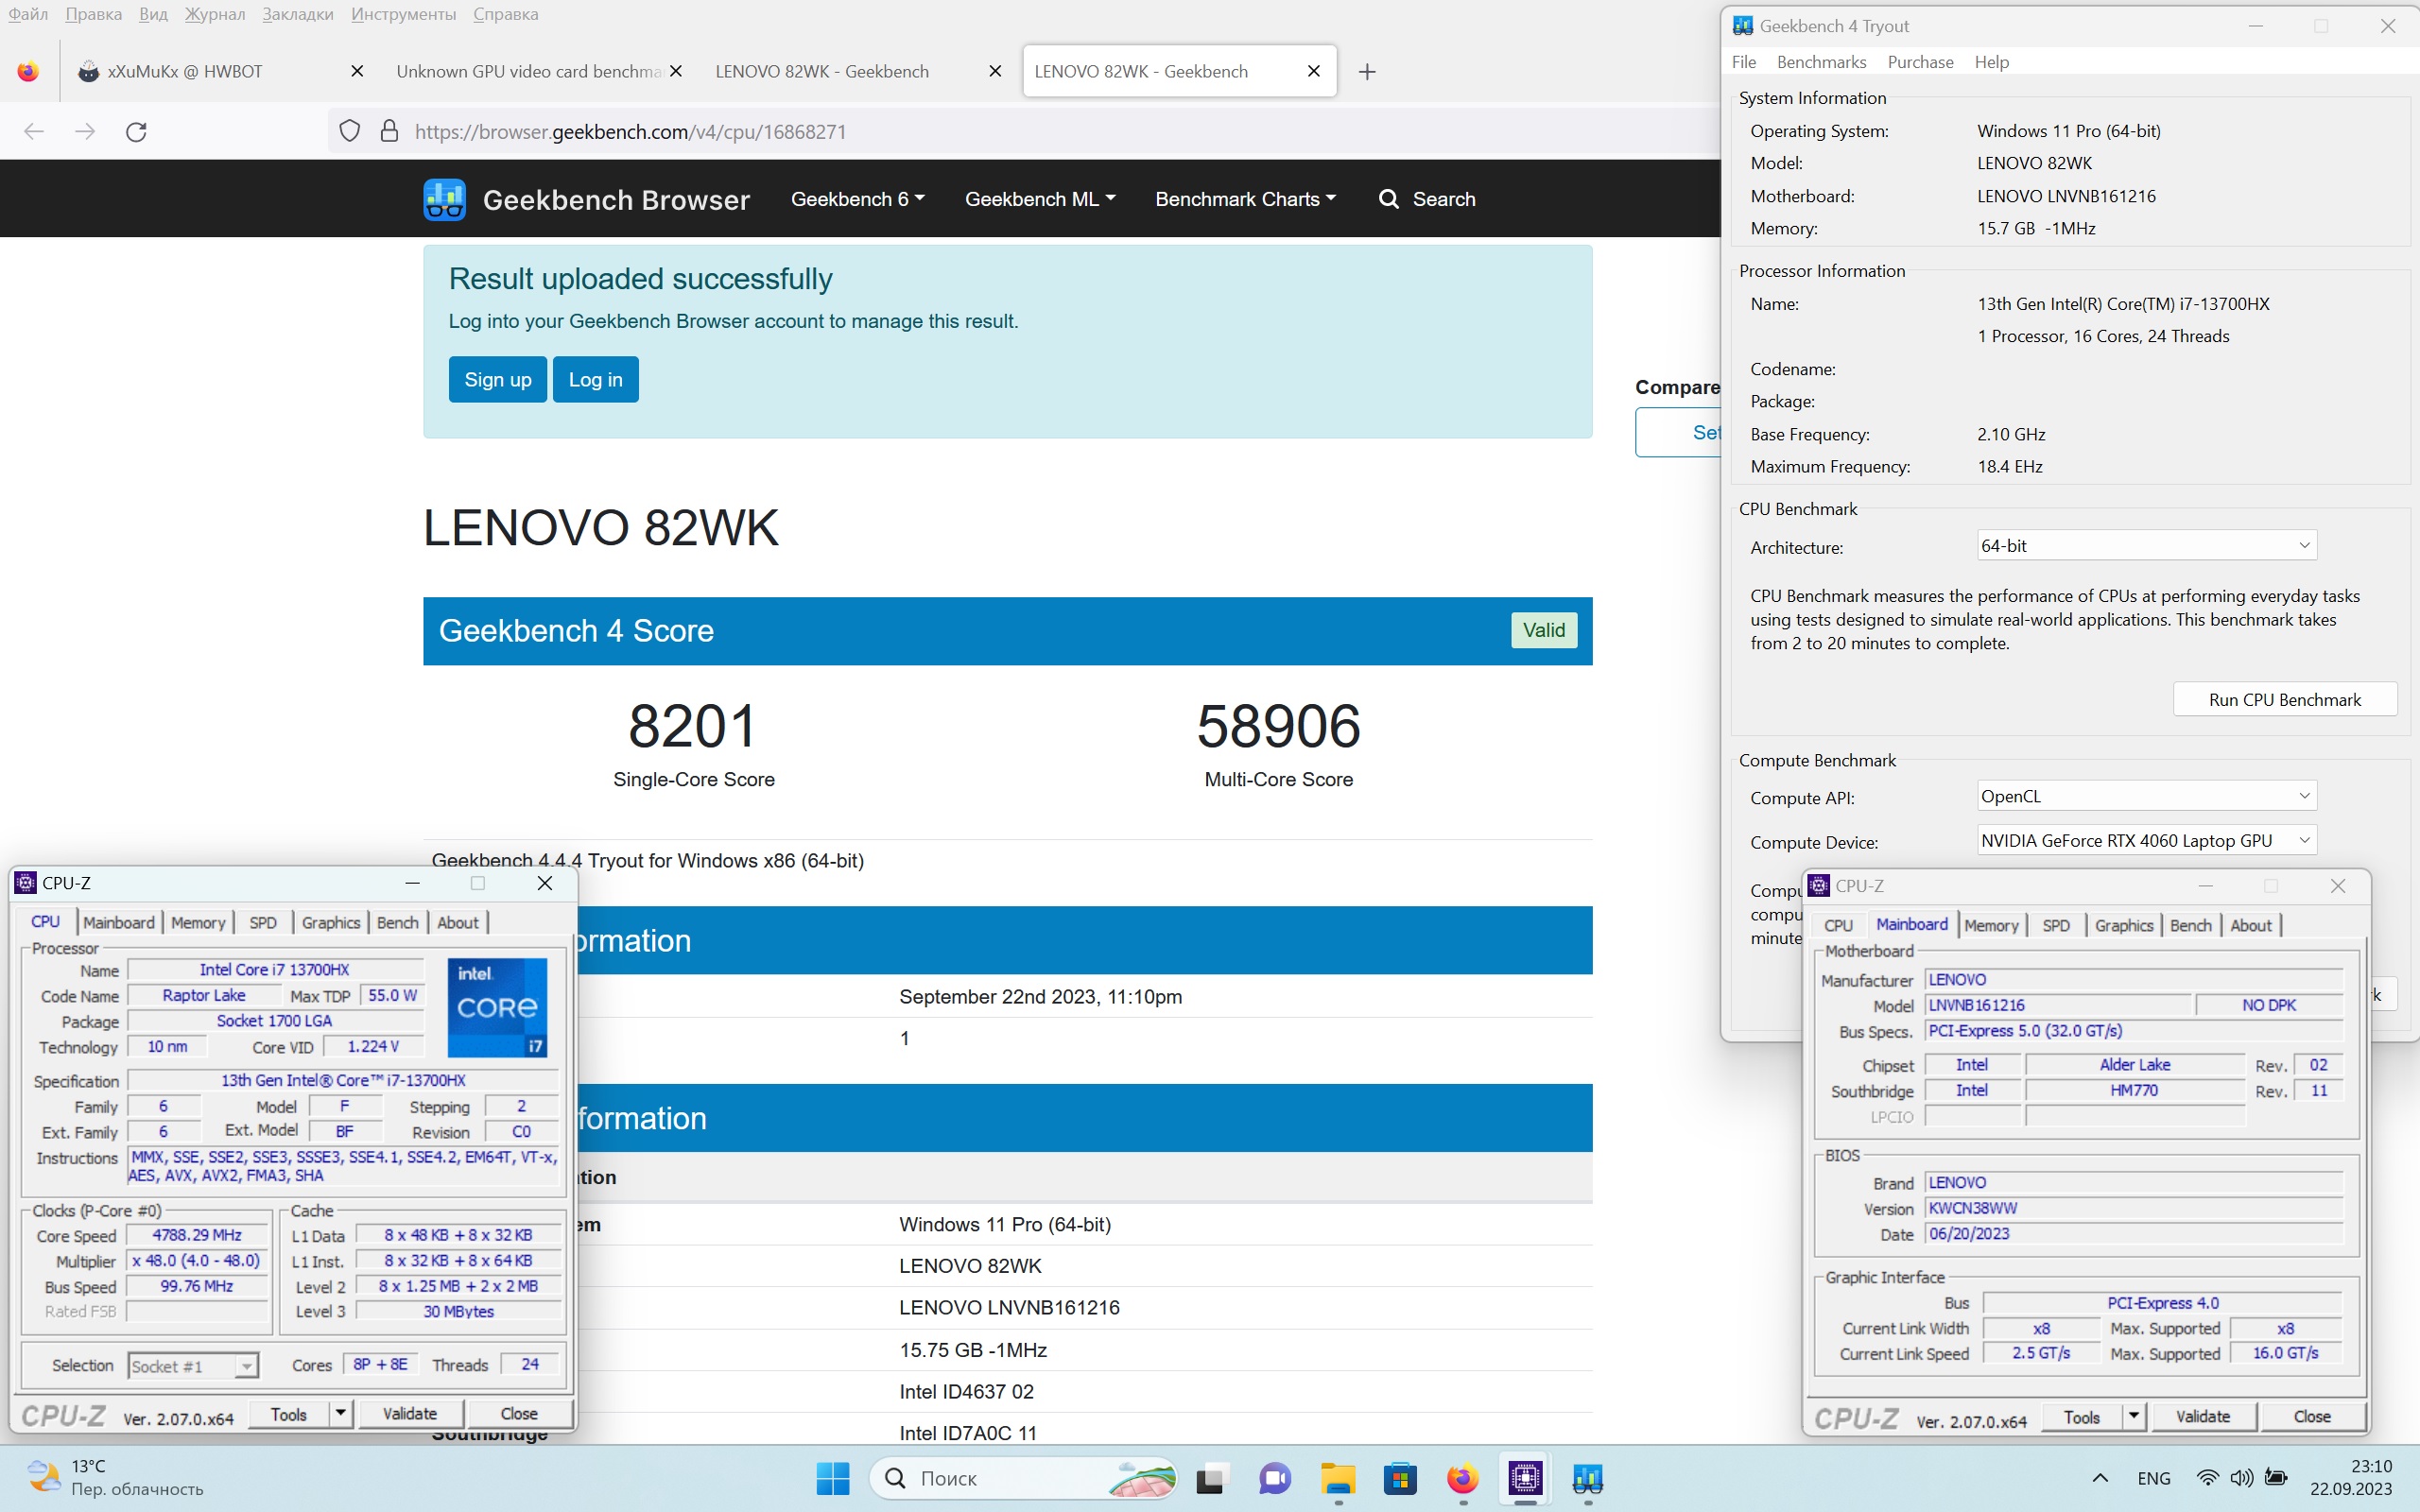The width and height of the screenshot is (2420, 1512).
Task: Switch to Geekbench on the taskbar
Action: [x=1588, y=1478]
